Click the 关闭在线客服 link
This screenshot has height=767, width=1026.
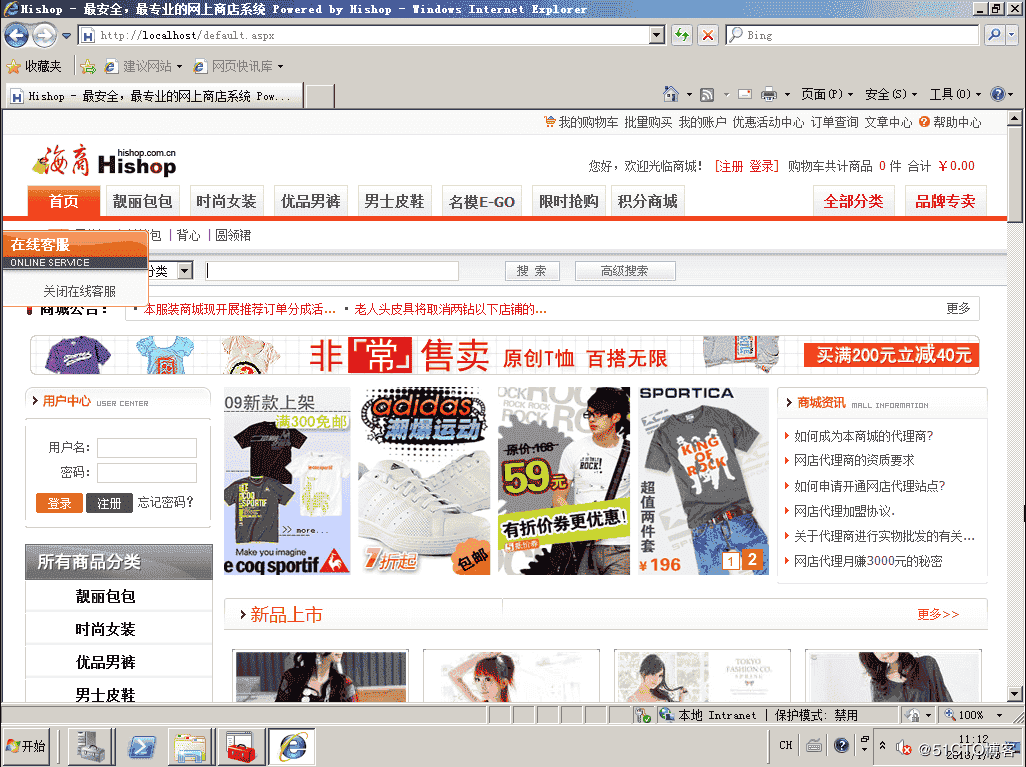[x=79, y=291]
